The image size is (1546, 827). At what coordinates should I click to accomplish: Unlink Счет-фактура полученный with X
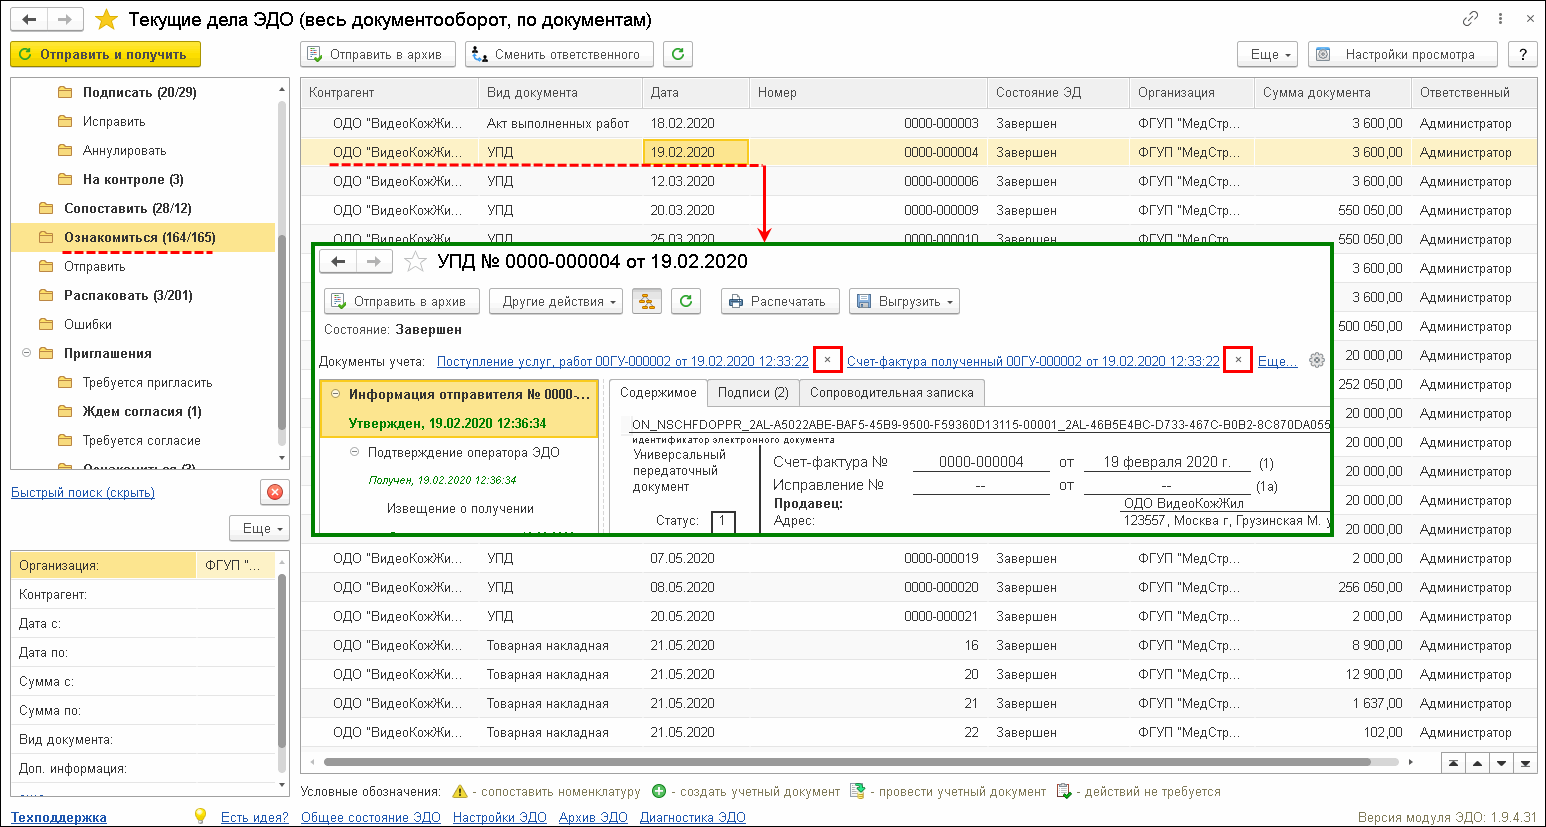click(x=1238, y=360)
